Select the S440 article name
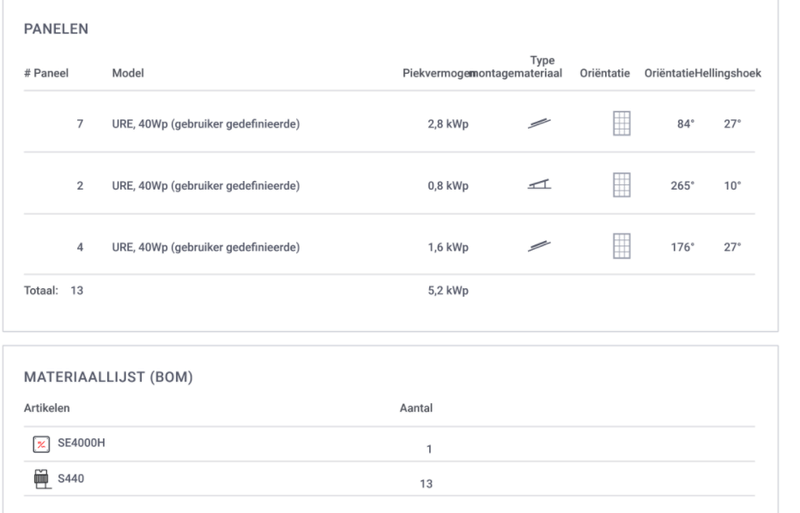Viewport: 800px width, 513px height. pyautogui.click(x=72, y=479)
